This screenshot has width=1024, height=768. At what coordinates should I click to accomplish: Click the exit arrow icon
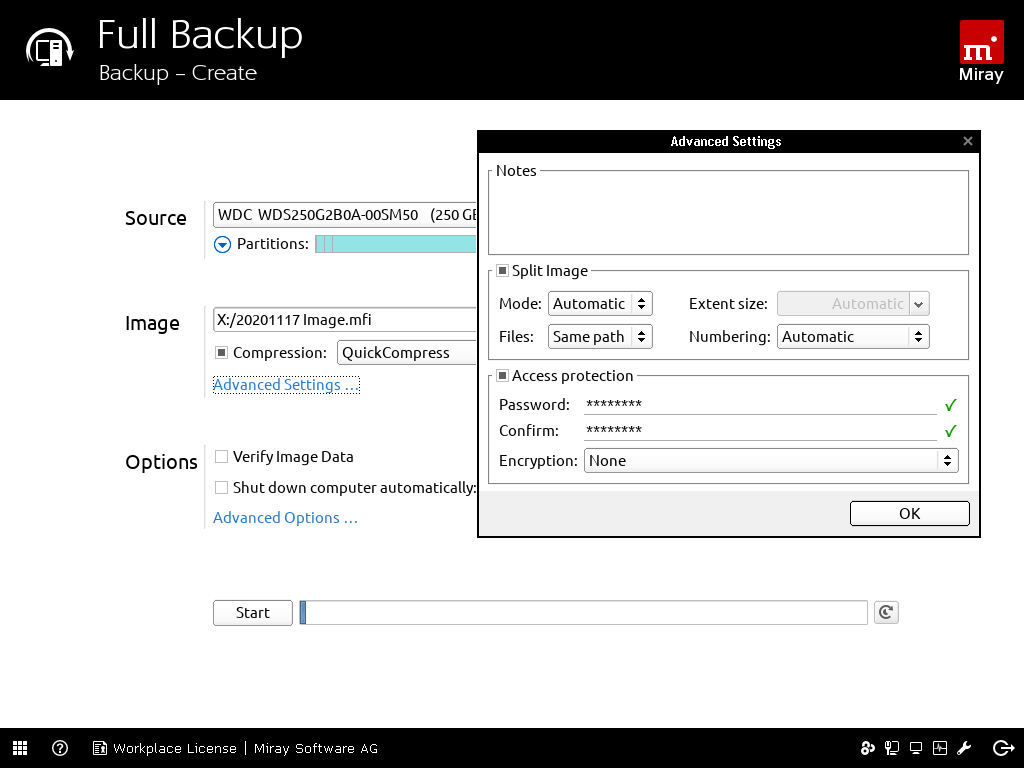(x=1003, y=748)
